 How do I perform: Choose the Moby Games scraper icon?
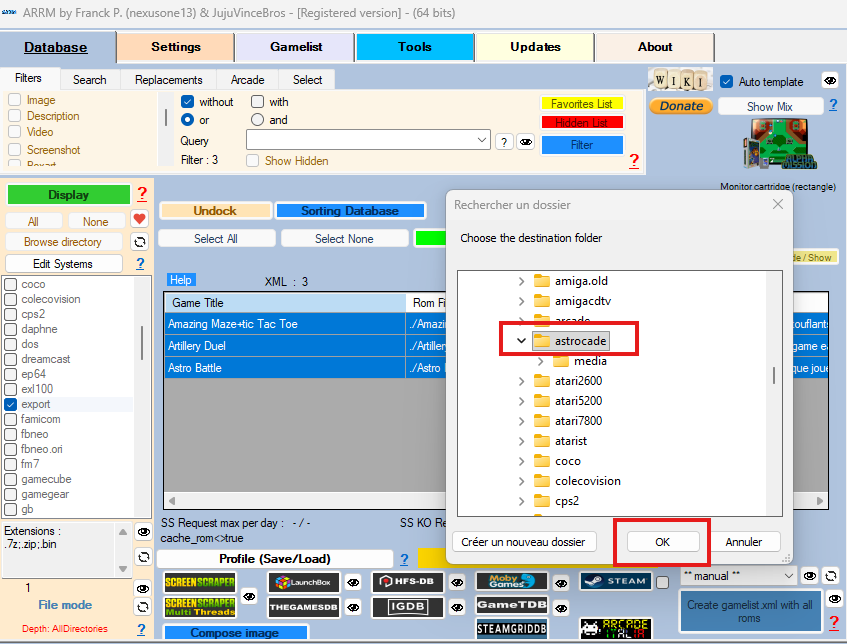coord(512,581)
